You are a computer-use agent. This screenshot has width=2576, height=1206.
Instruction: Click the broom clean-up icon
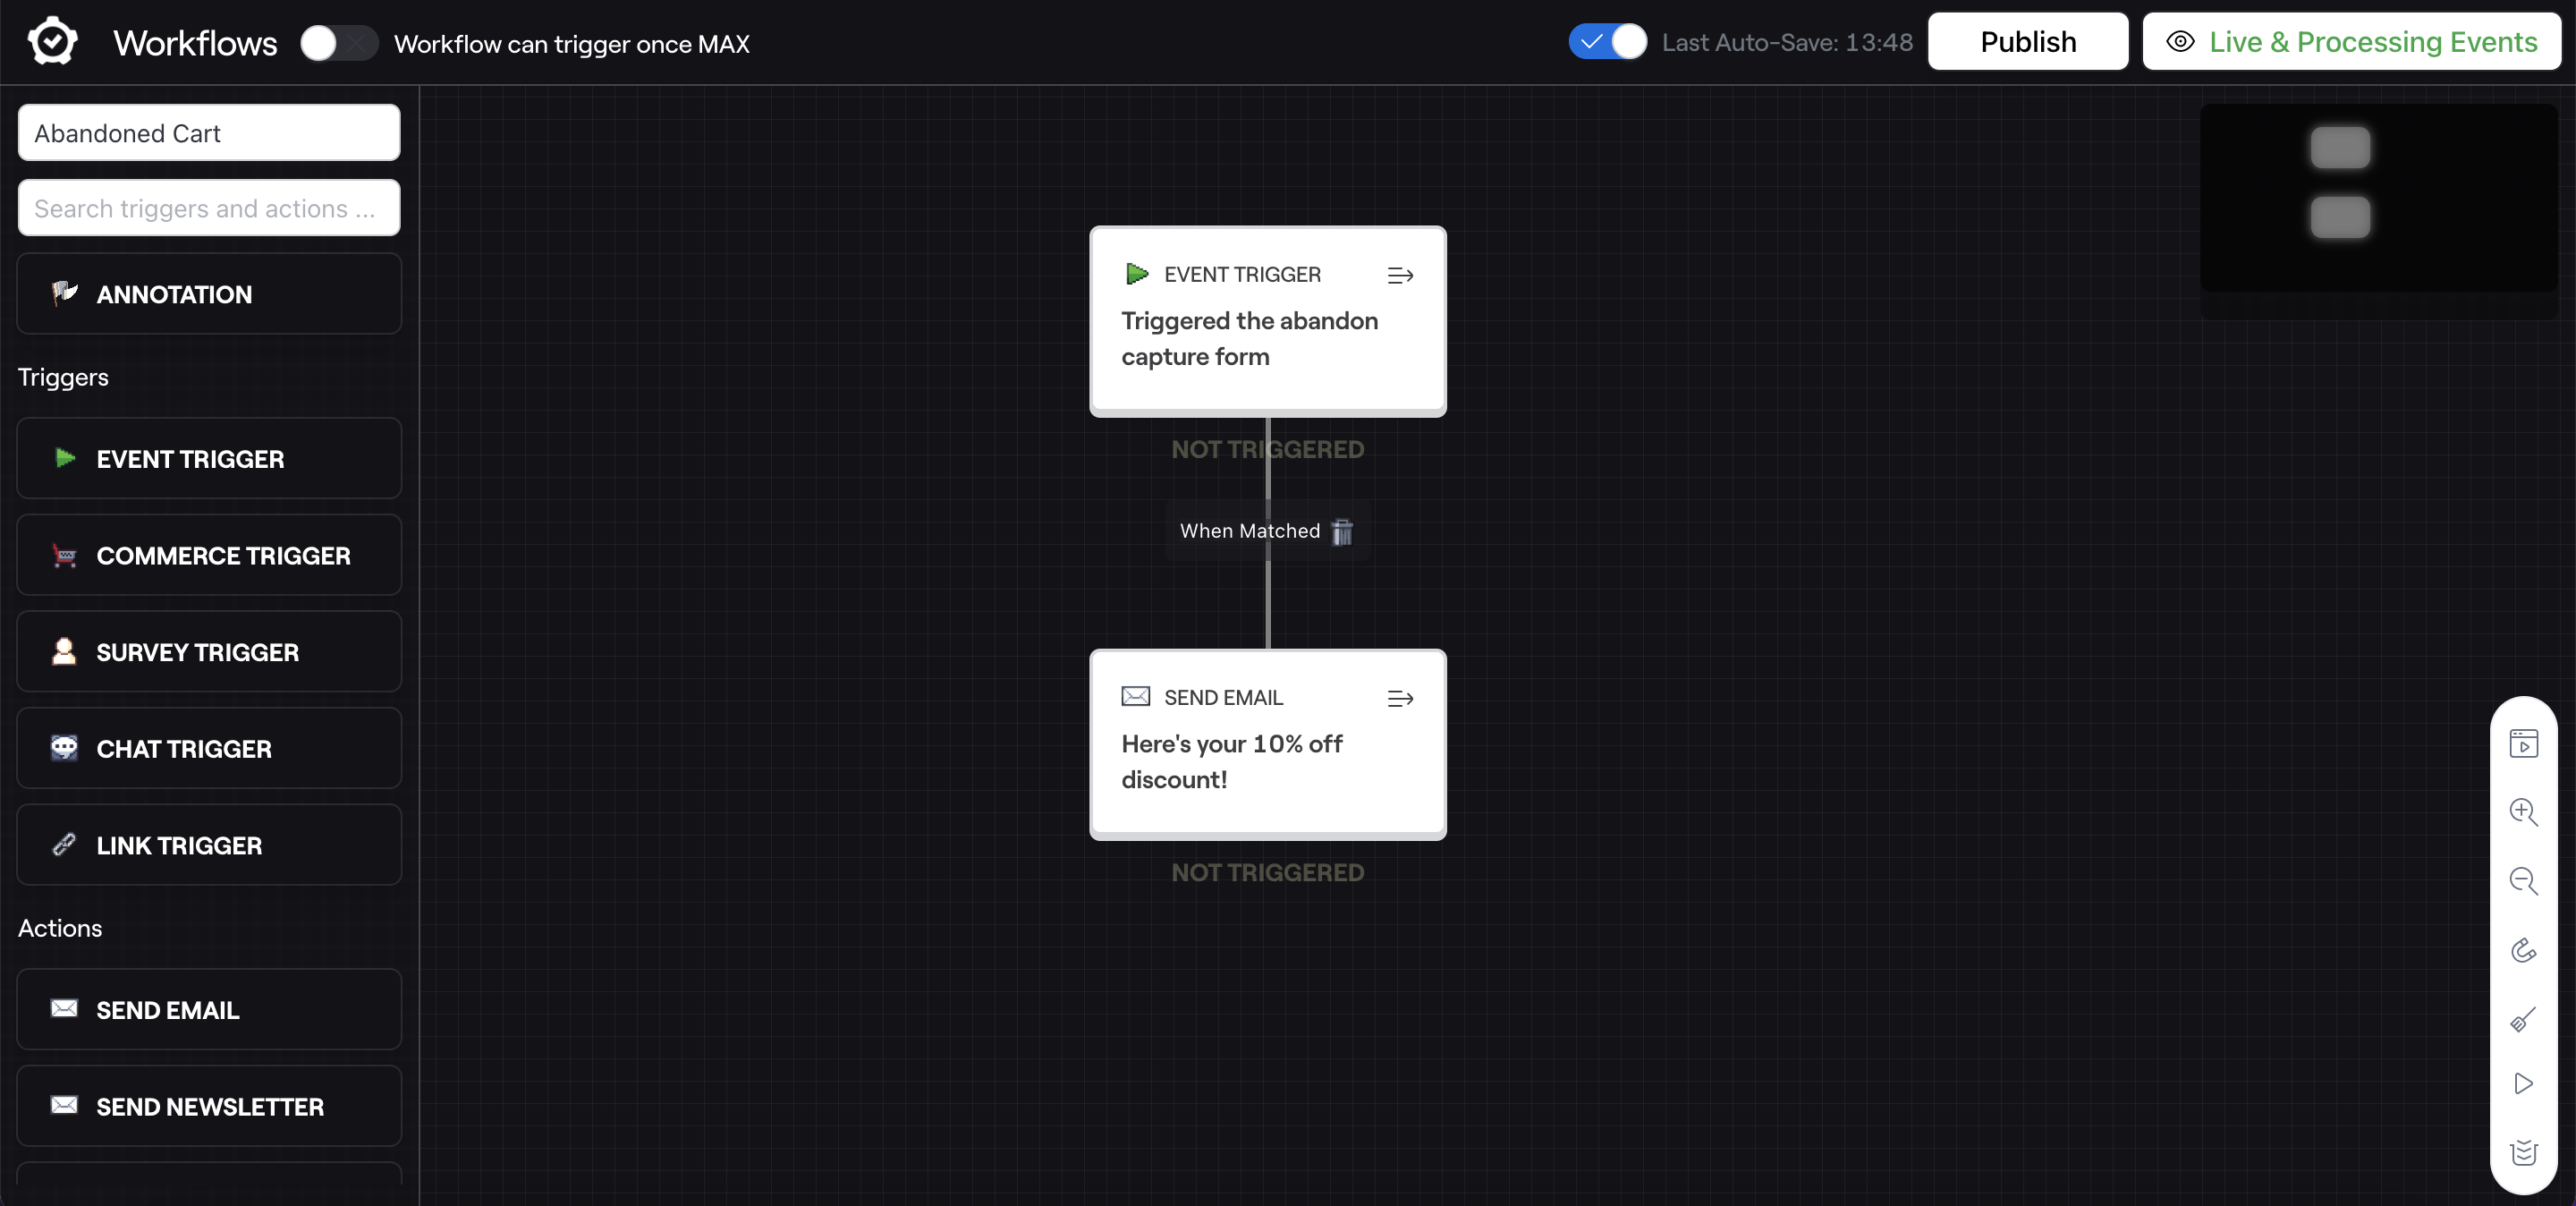click(x=2523, y=1019)
